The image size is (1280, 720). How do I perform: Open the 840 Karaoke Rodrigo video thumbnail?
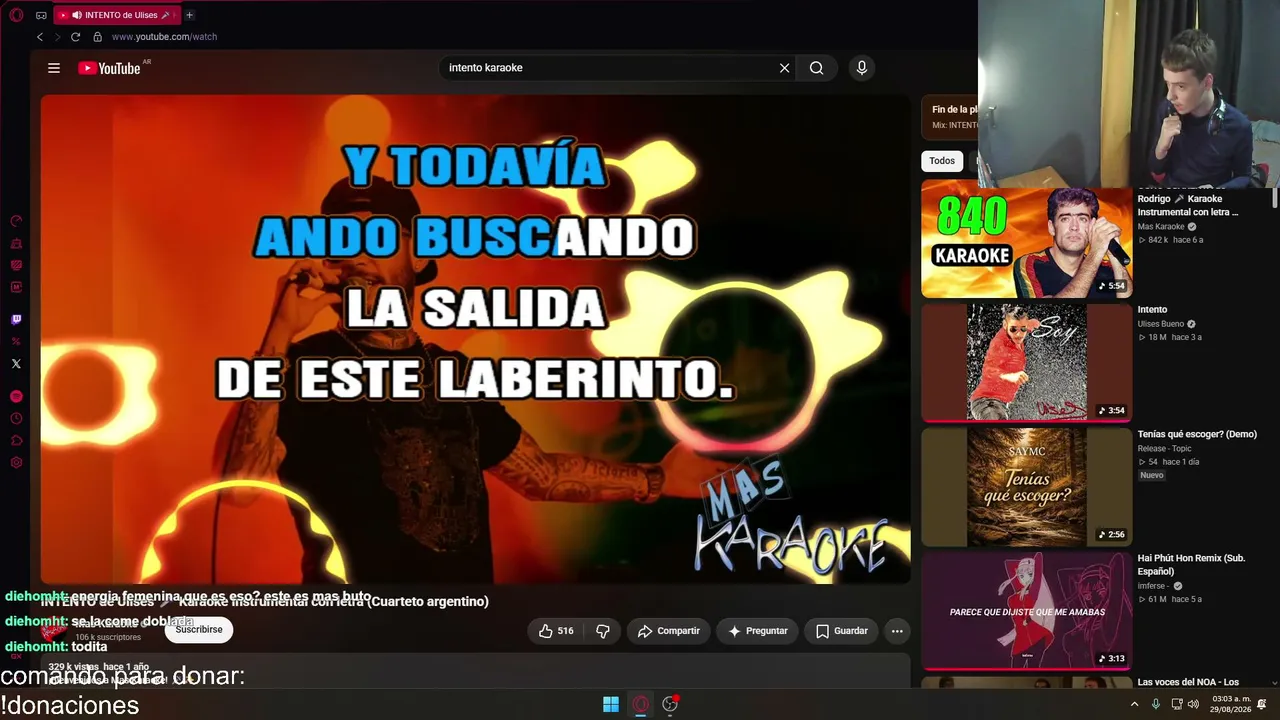coord(1026,240)
